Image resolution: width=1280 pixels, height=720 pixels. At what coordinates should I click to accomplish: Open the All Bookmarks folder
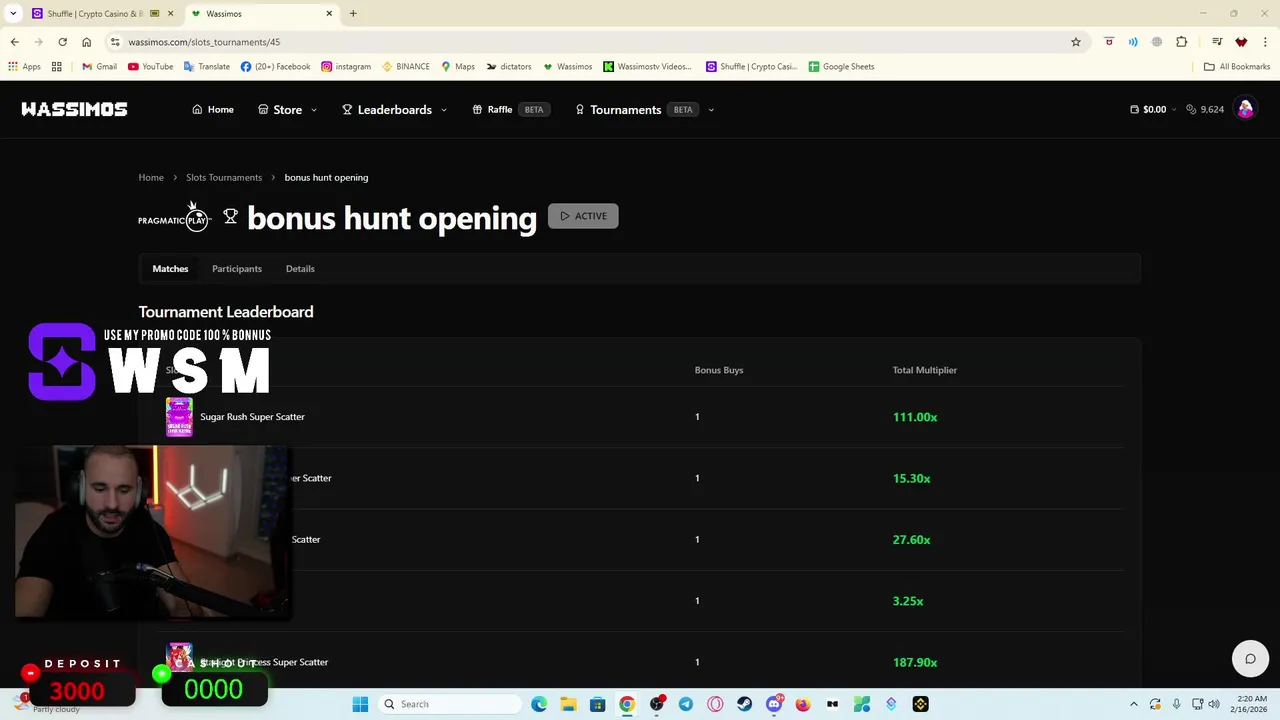click(1237, 67)
